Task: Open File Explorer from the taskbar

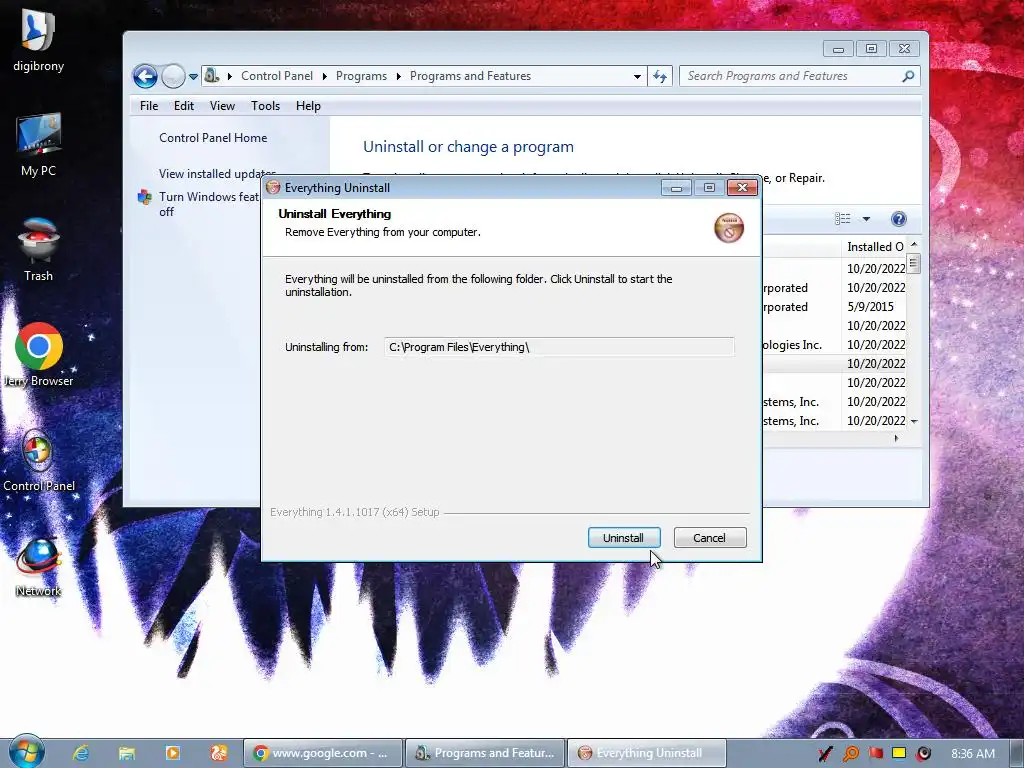Action: click(127, 753)
